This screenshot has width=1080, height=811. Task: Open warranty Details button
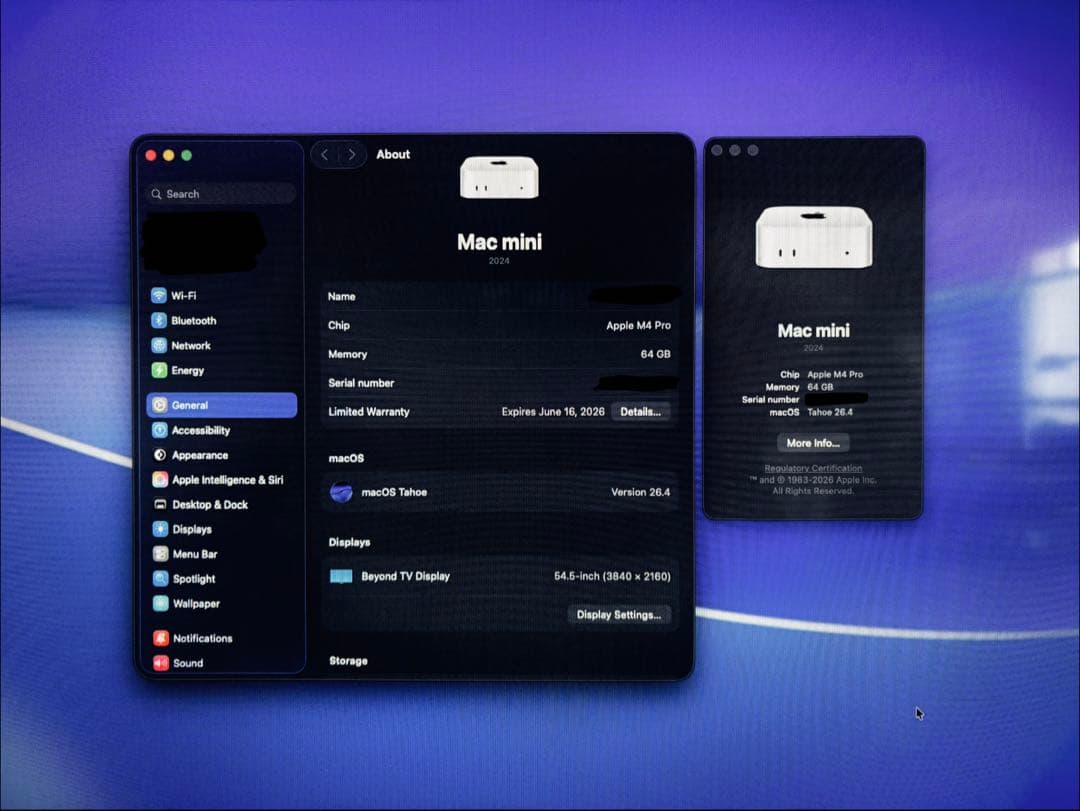coord(641,411)
